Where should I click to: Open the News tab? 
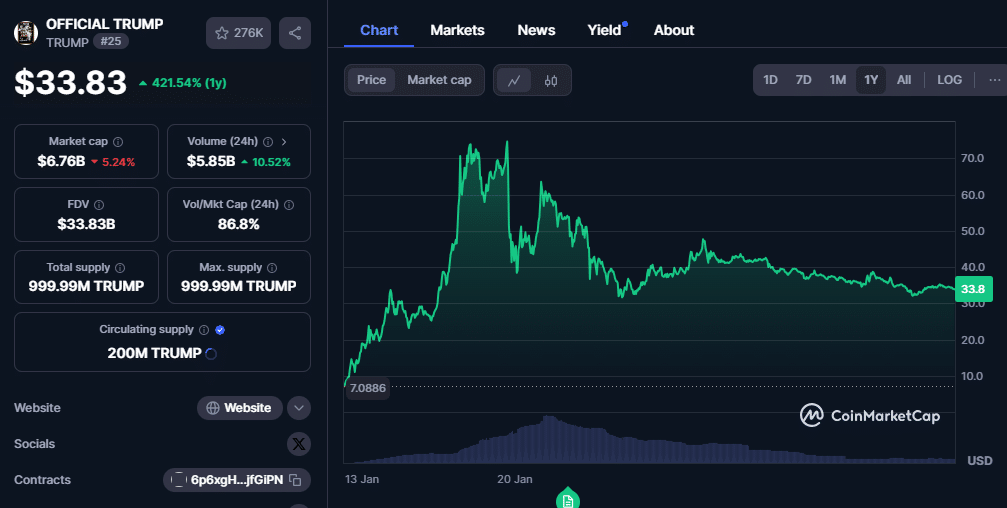536,30
